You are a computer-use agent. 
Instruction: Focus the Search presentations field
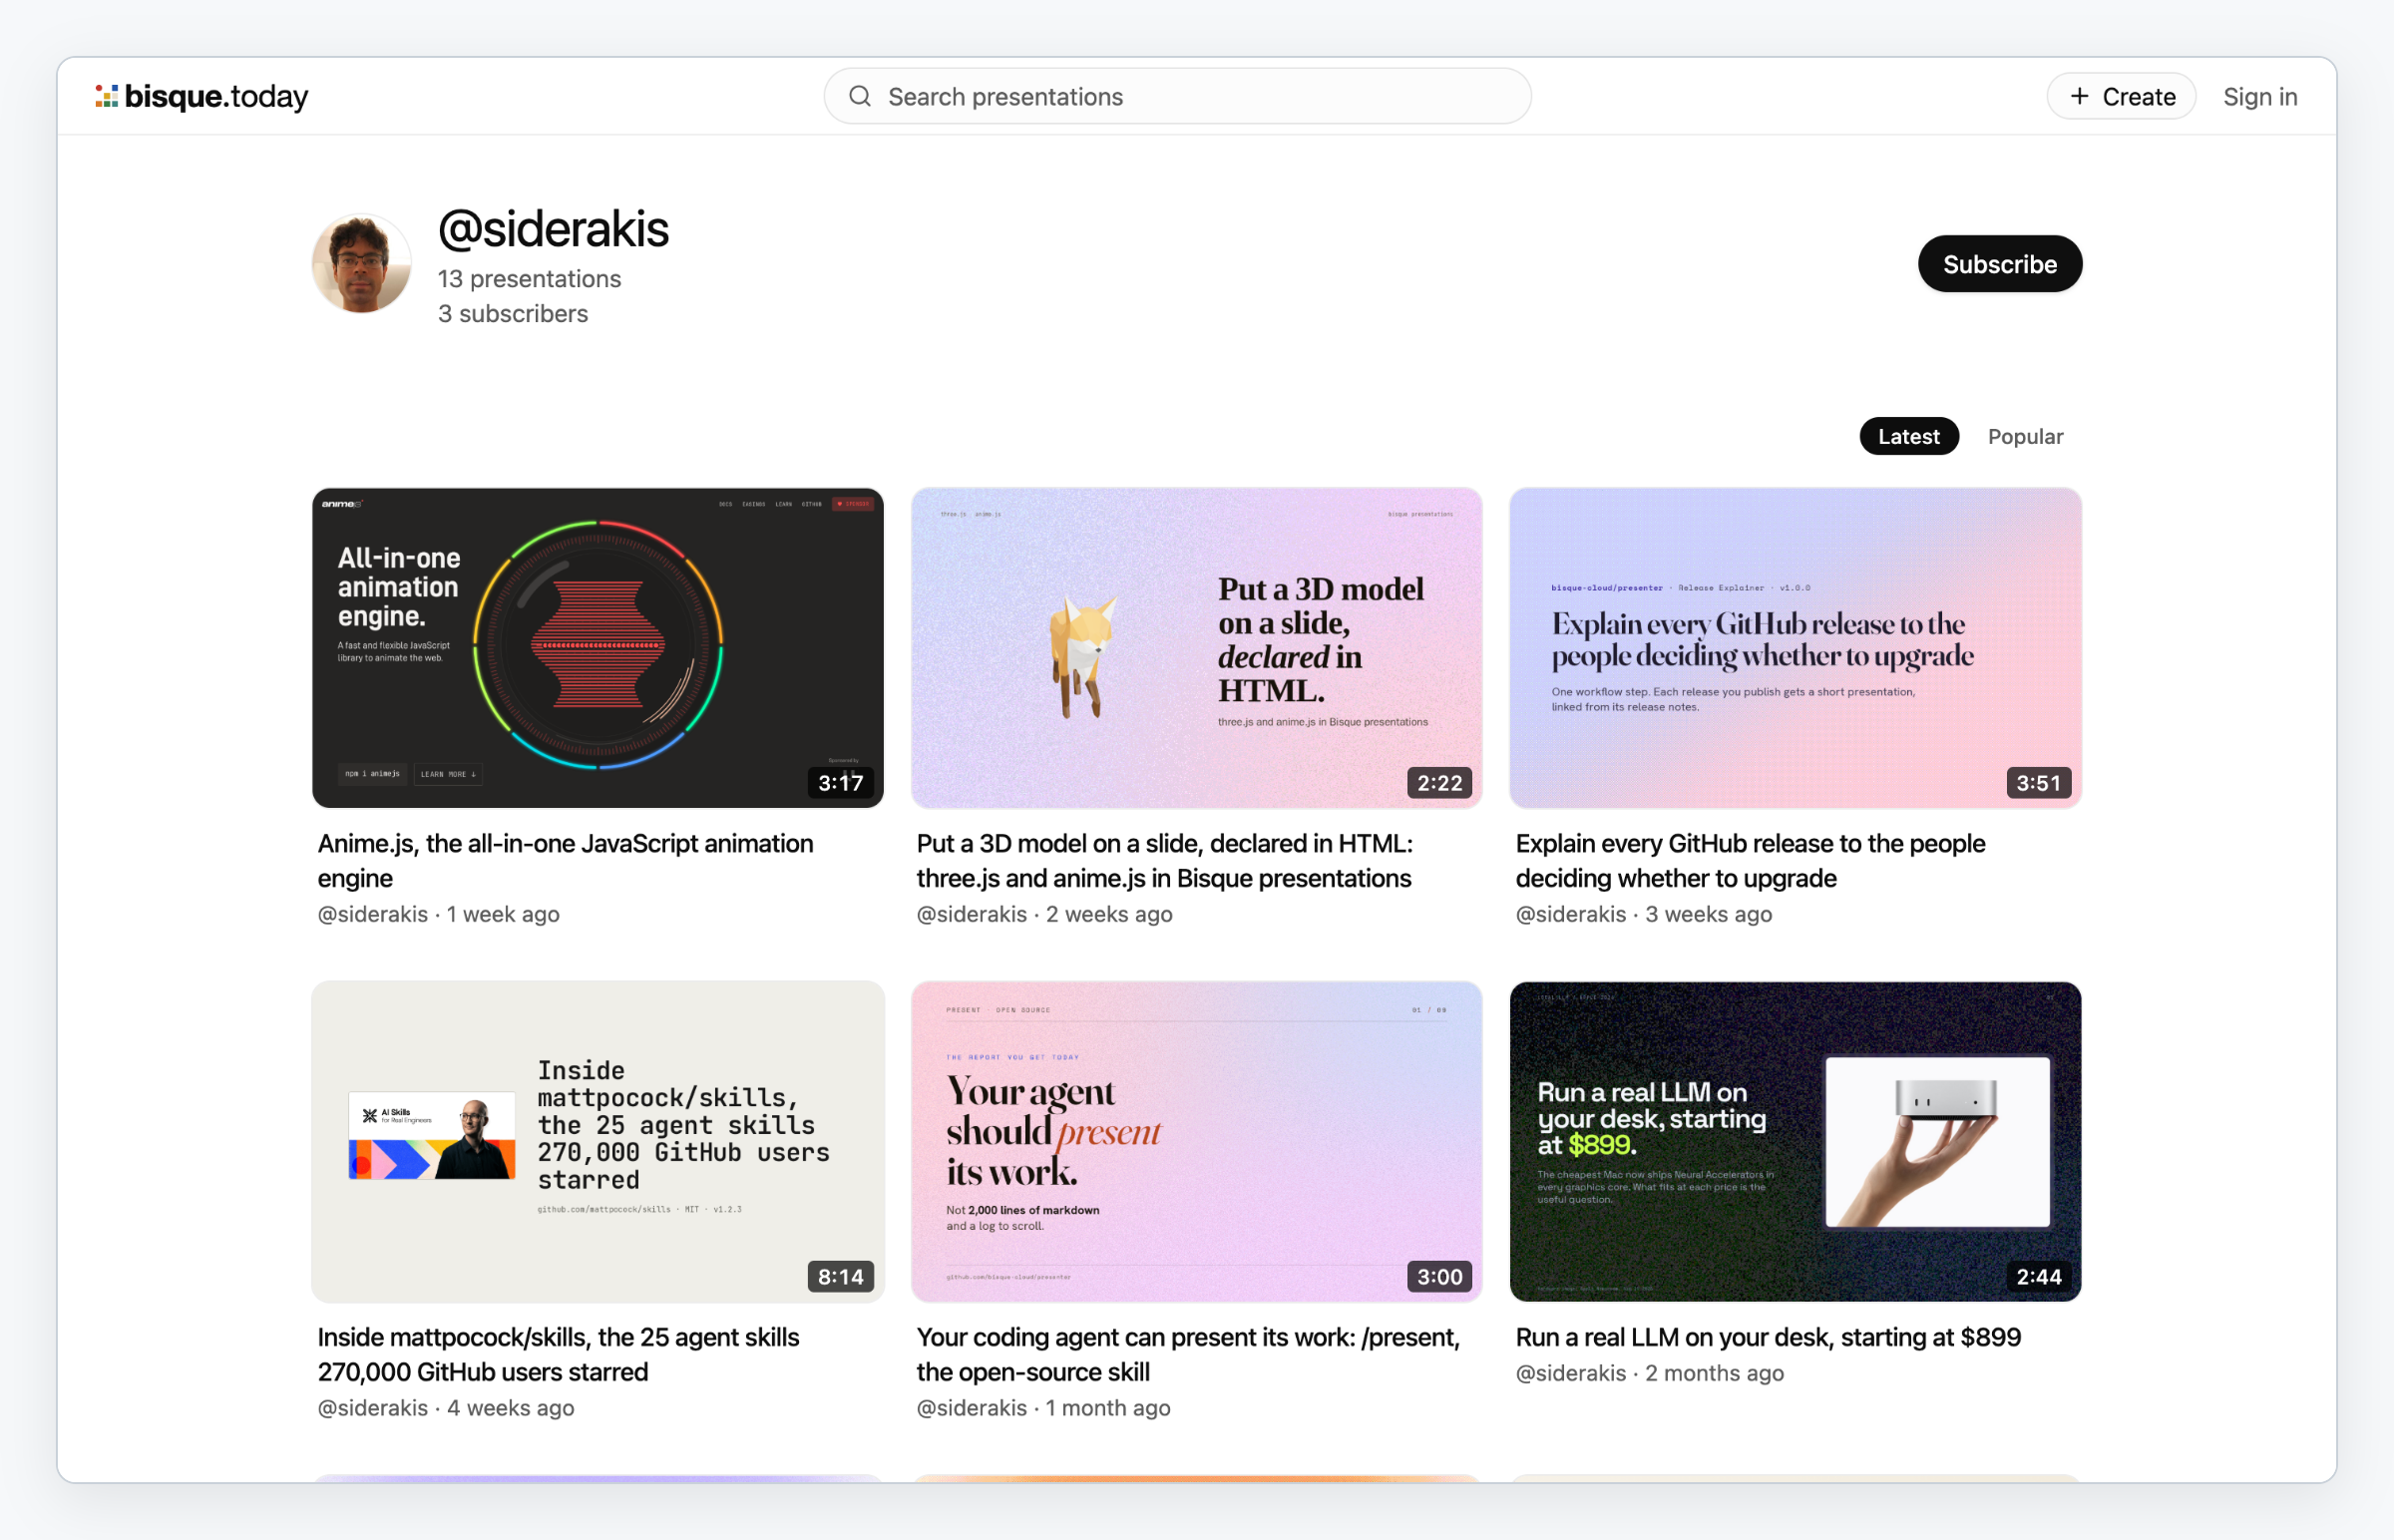coord(1177,96)
